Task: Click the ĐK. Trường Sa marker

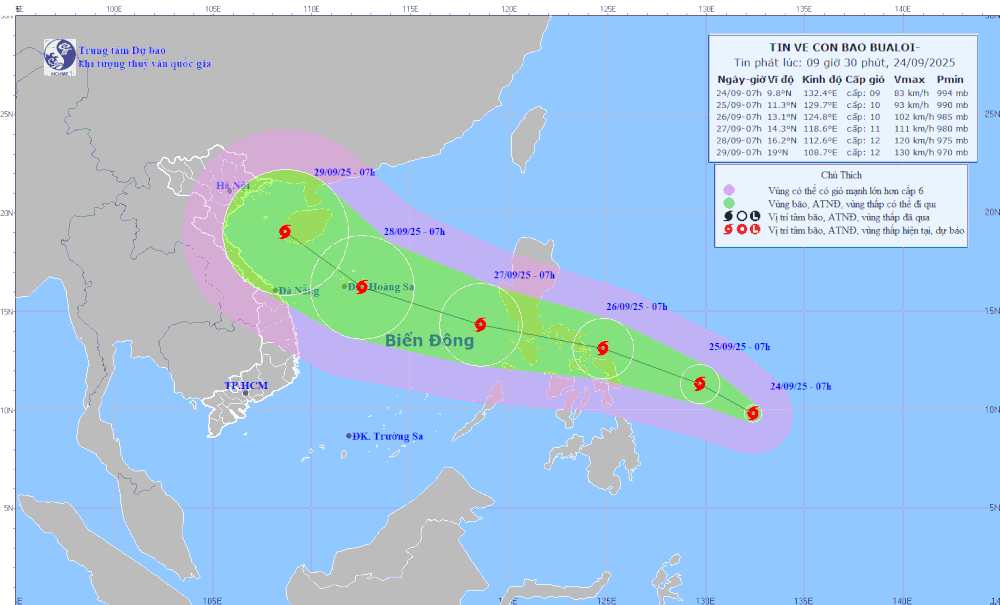Action: point(349,436)
